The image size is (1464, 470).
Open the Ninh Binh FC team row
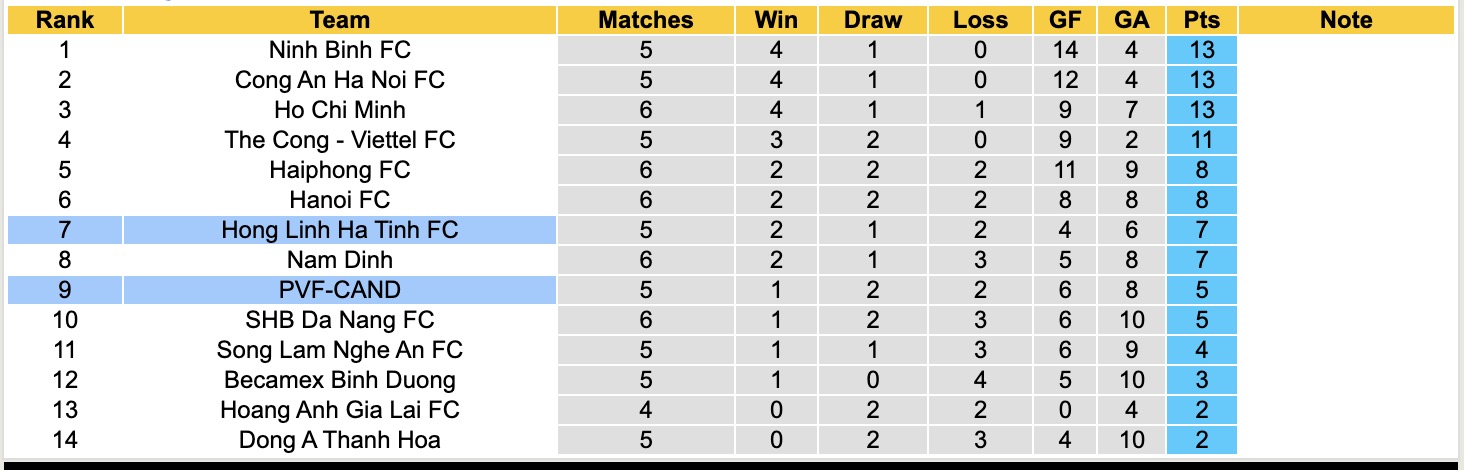[340, 50]
